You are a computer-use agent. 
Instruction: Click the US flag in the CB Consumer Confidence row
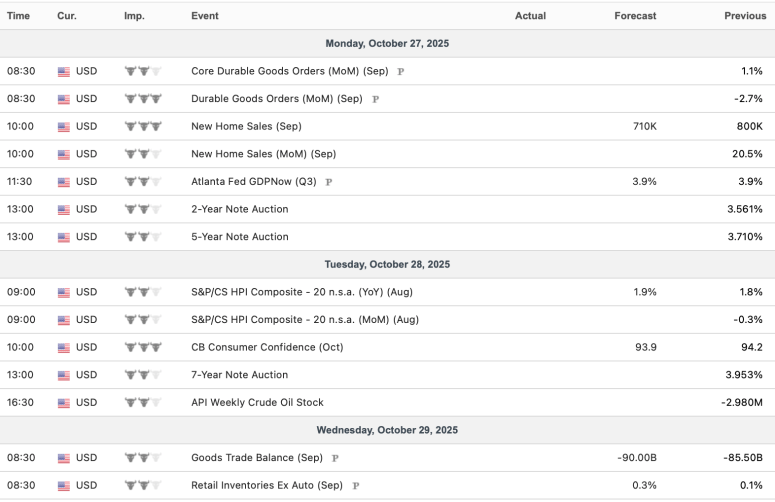point(64,348)
